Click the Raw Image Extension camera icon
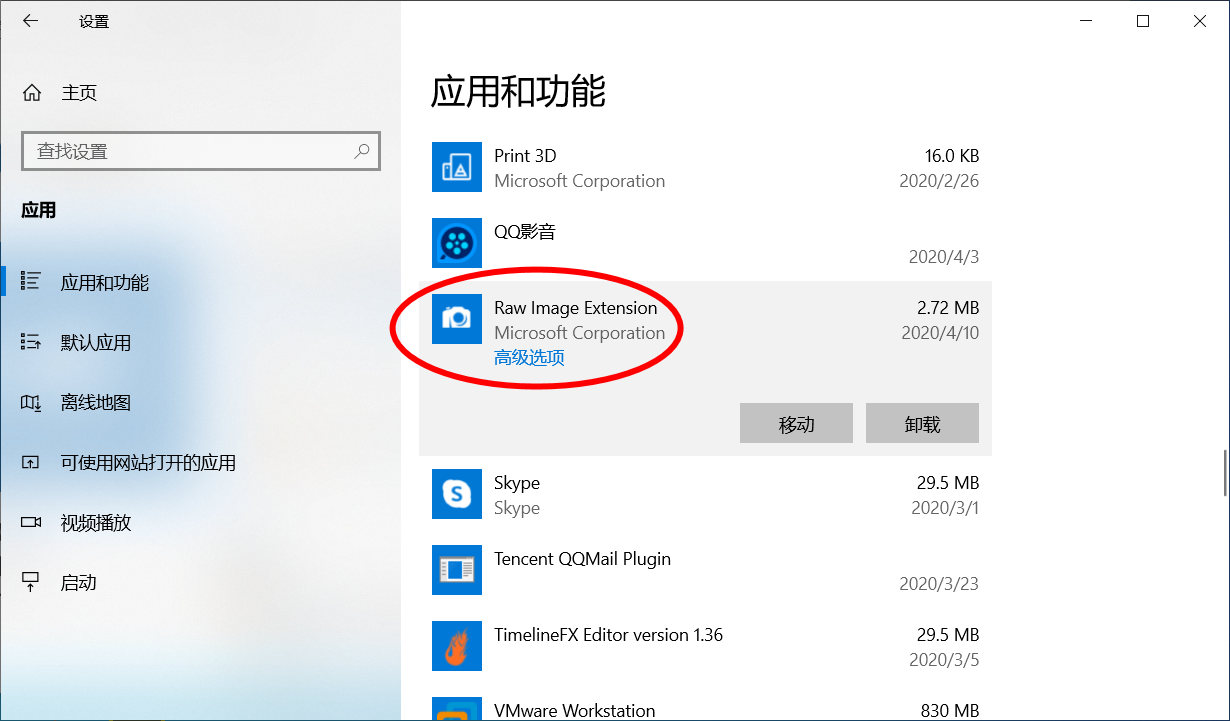 click(x=457, y=319)
